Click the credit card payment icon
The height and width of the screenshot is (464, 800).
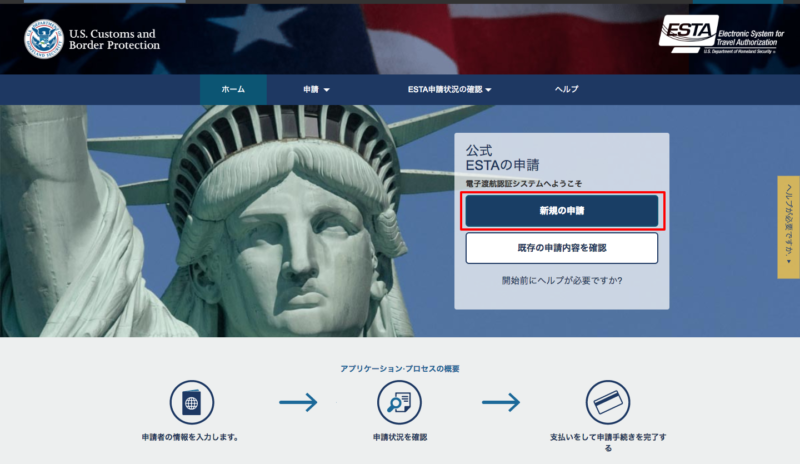click(x=607, y=402)
